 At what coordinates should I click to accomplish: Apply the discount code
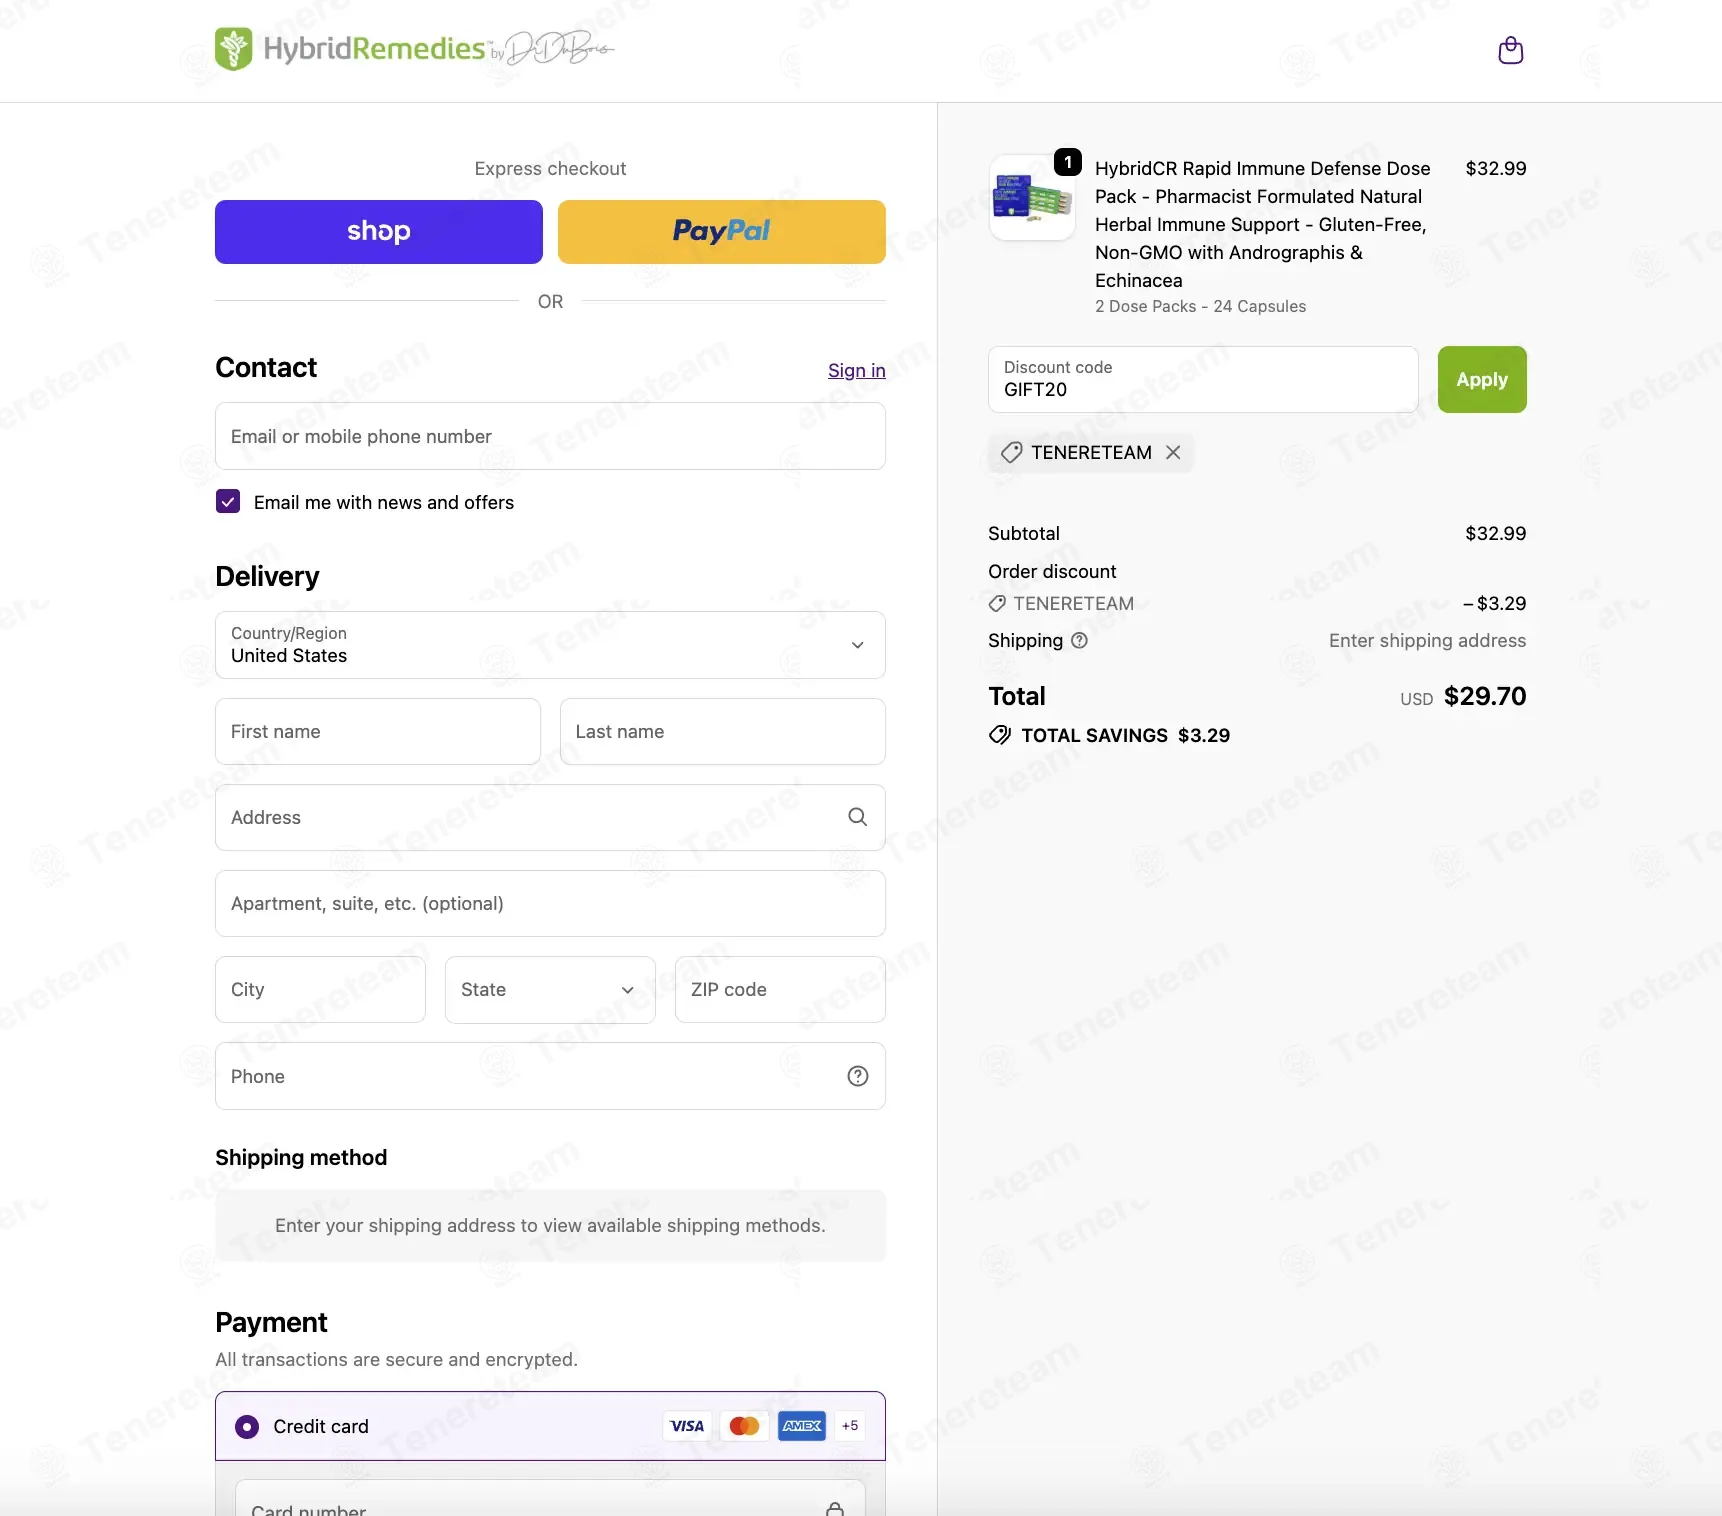[x=1482, y=379]
